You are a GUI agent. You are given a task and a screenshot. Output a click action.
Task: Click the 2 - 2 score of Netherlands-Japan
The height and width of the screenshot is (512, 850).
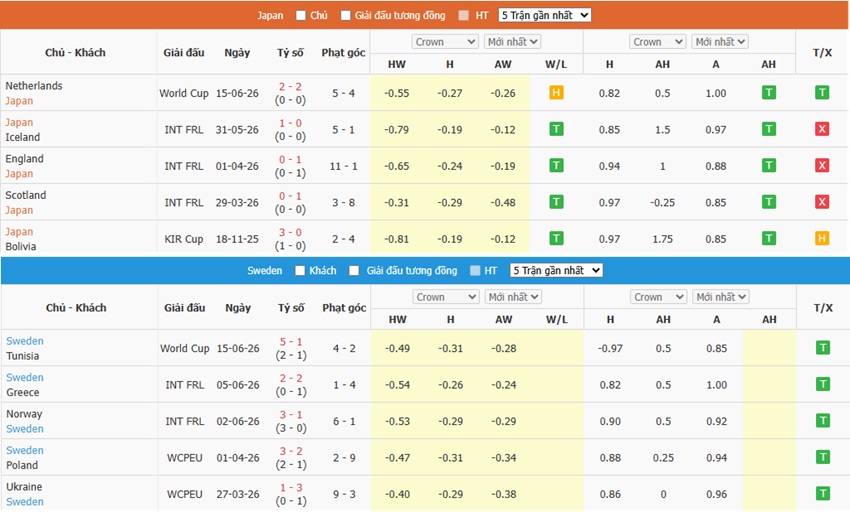(x=290, y=86)
